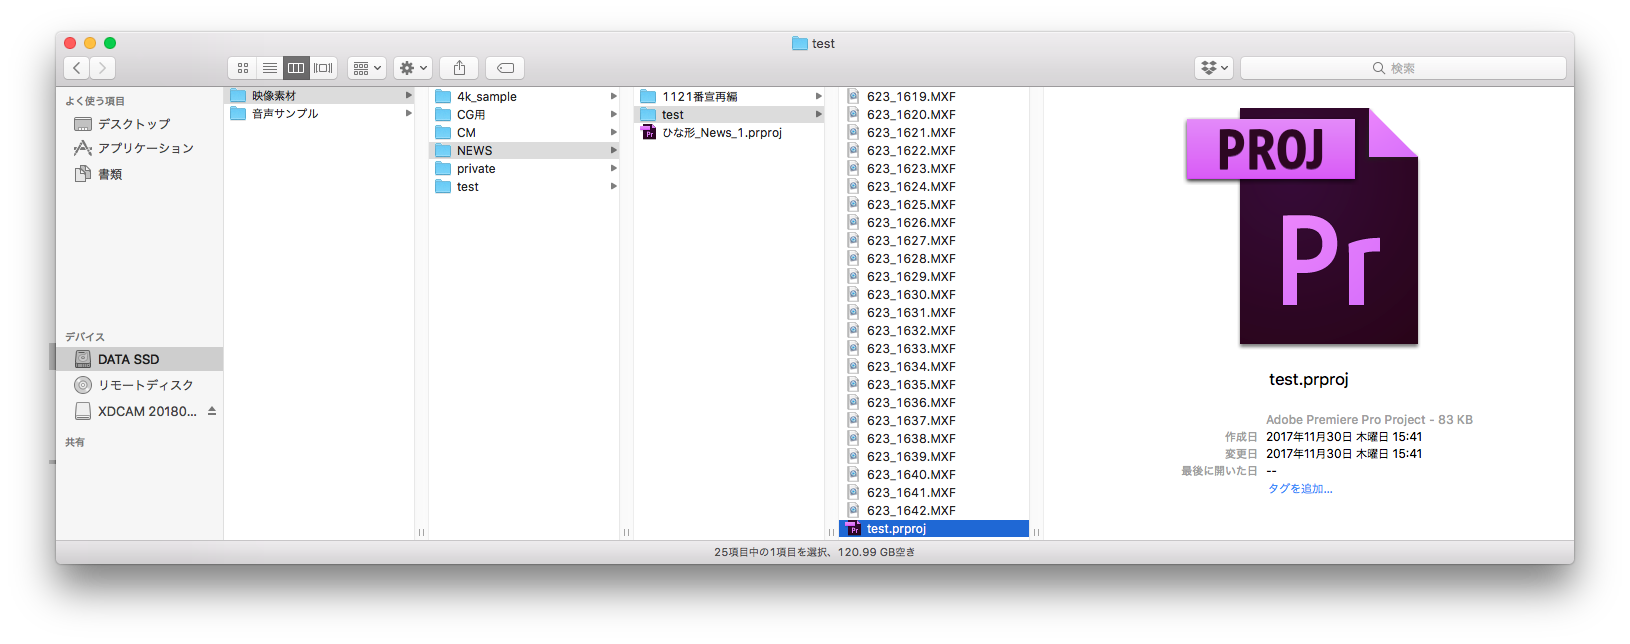This screenshot has width=1630, height=644.
Task: Expand the CM folder arrow
Action: tap(613, 133)
